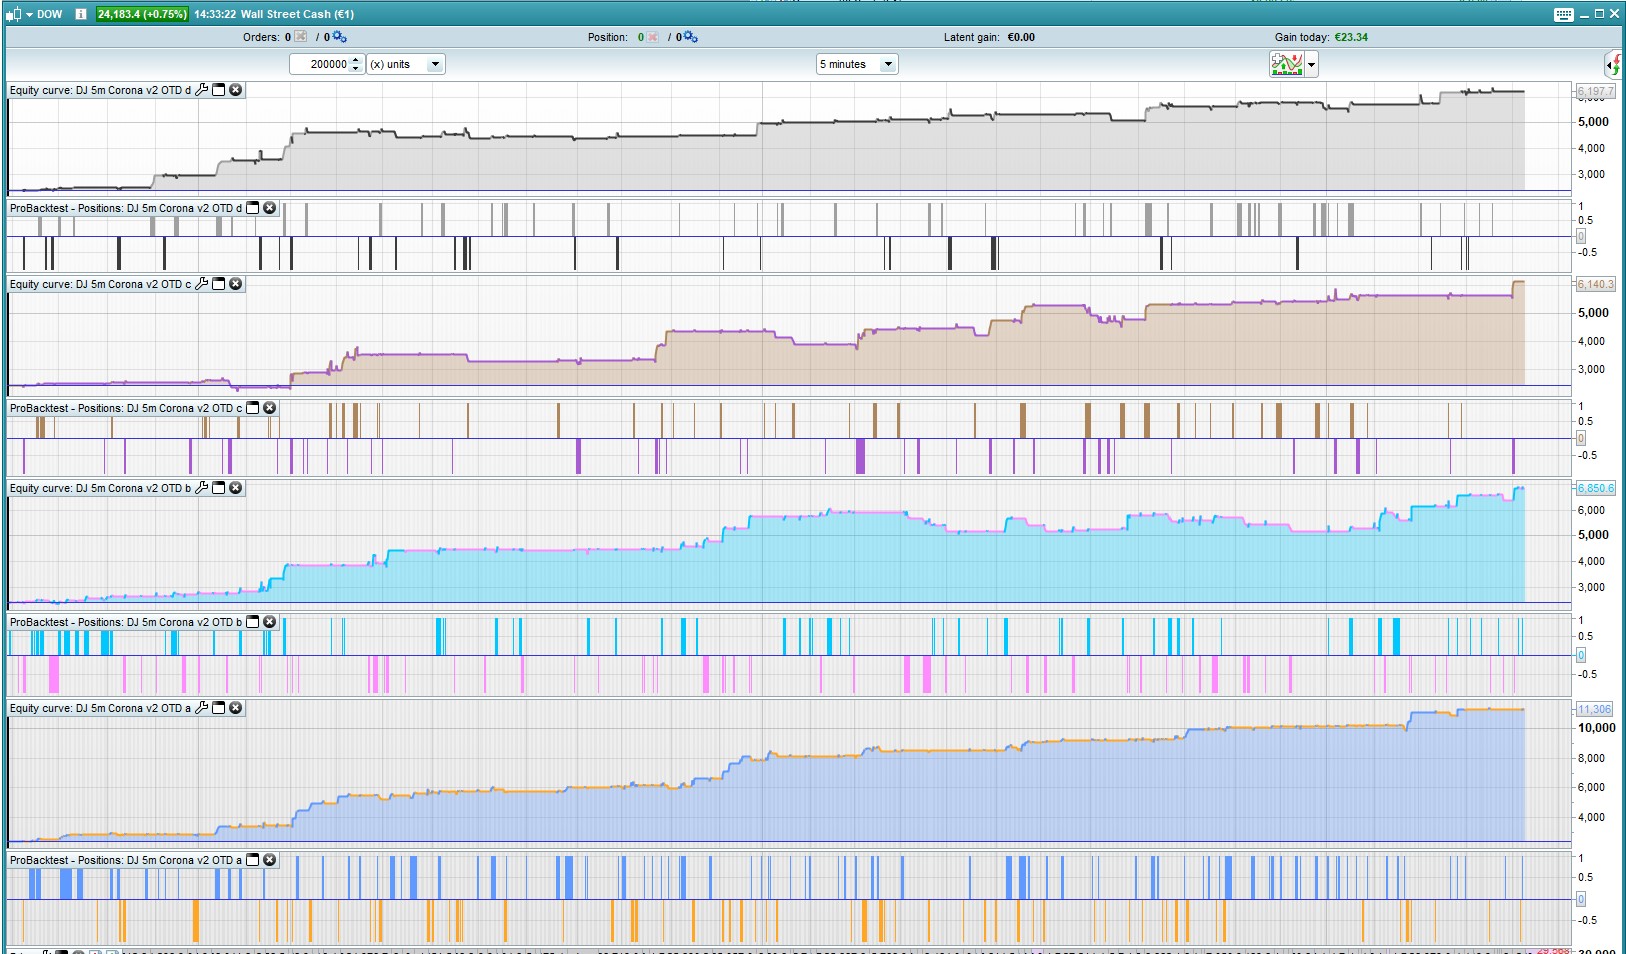This screenshot has height=954, width=1626.
Task: Open settings wrench for Equity curve OTD d
Action: [202, 90]
